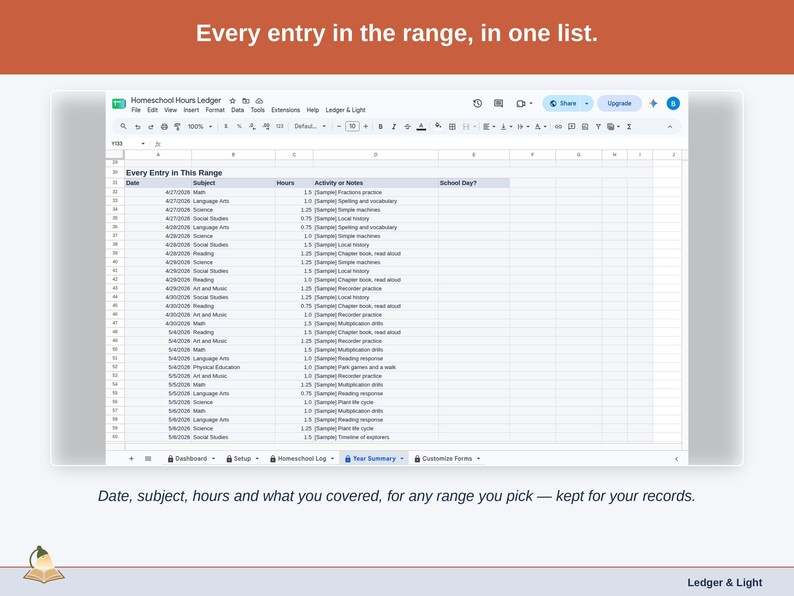The width and height of the screenshot is (794, 596).
Task: Switch to the Homeschool Log tab
Action: point(302,459)
